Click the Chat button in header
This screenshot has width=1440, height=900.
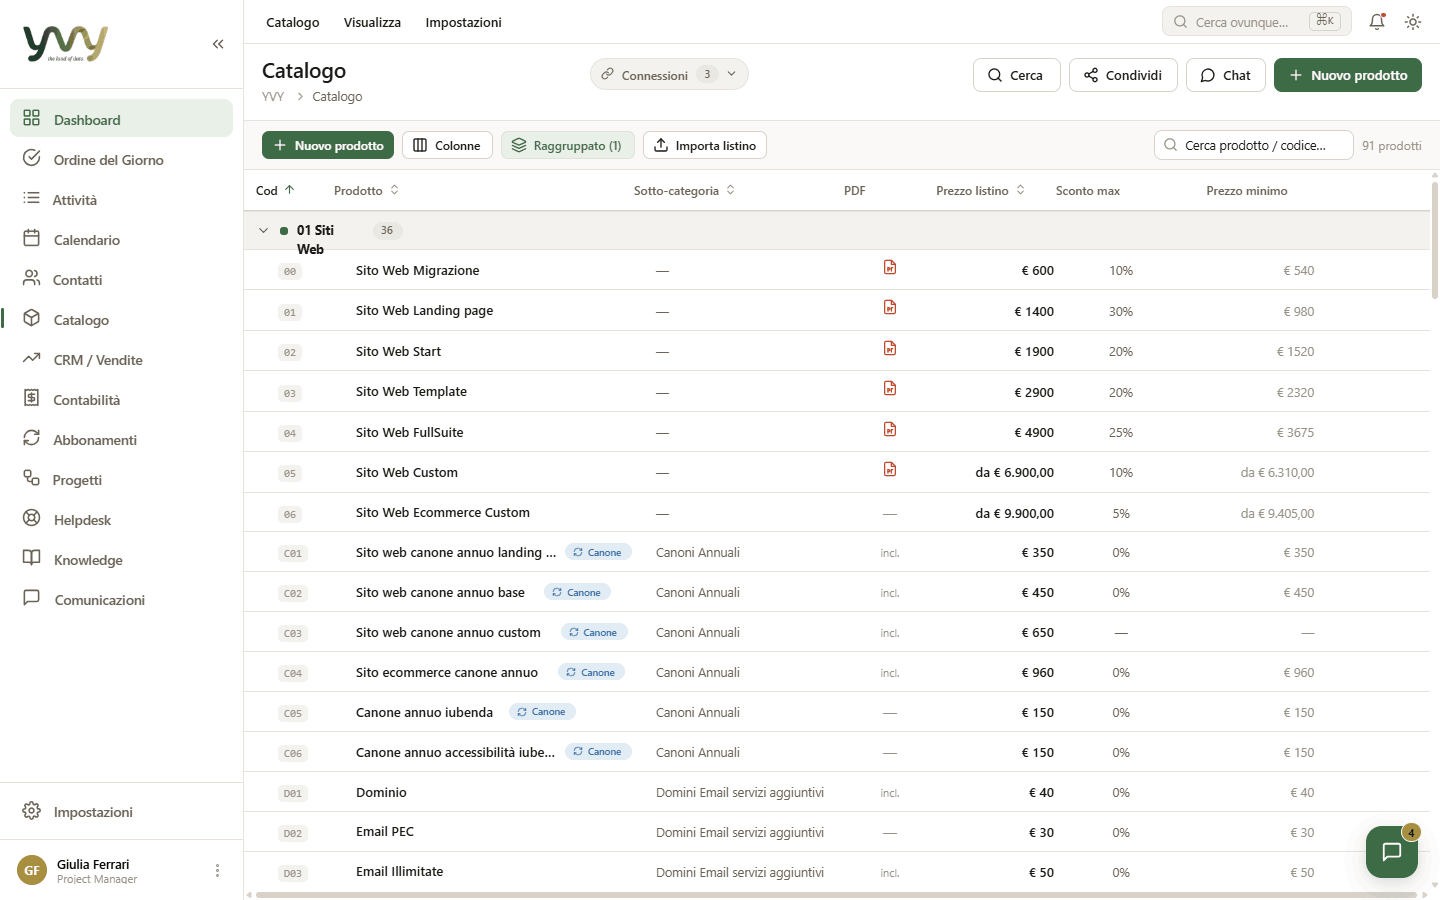pyautogui.click(x=1226, y=75)
